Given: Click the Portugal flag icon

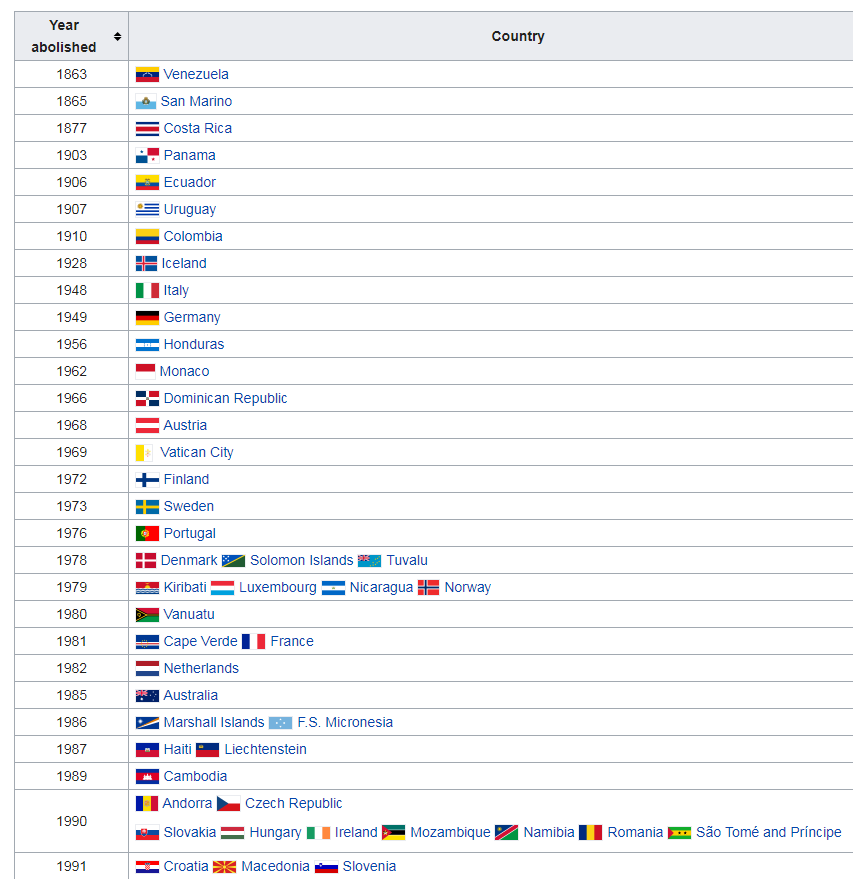Looking at the screenshot, I should (x=147, y=534).
